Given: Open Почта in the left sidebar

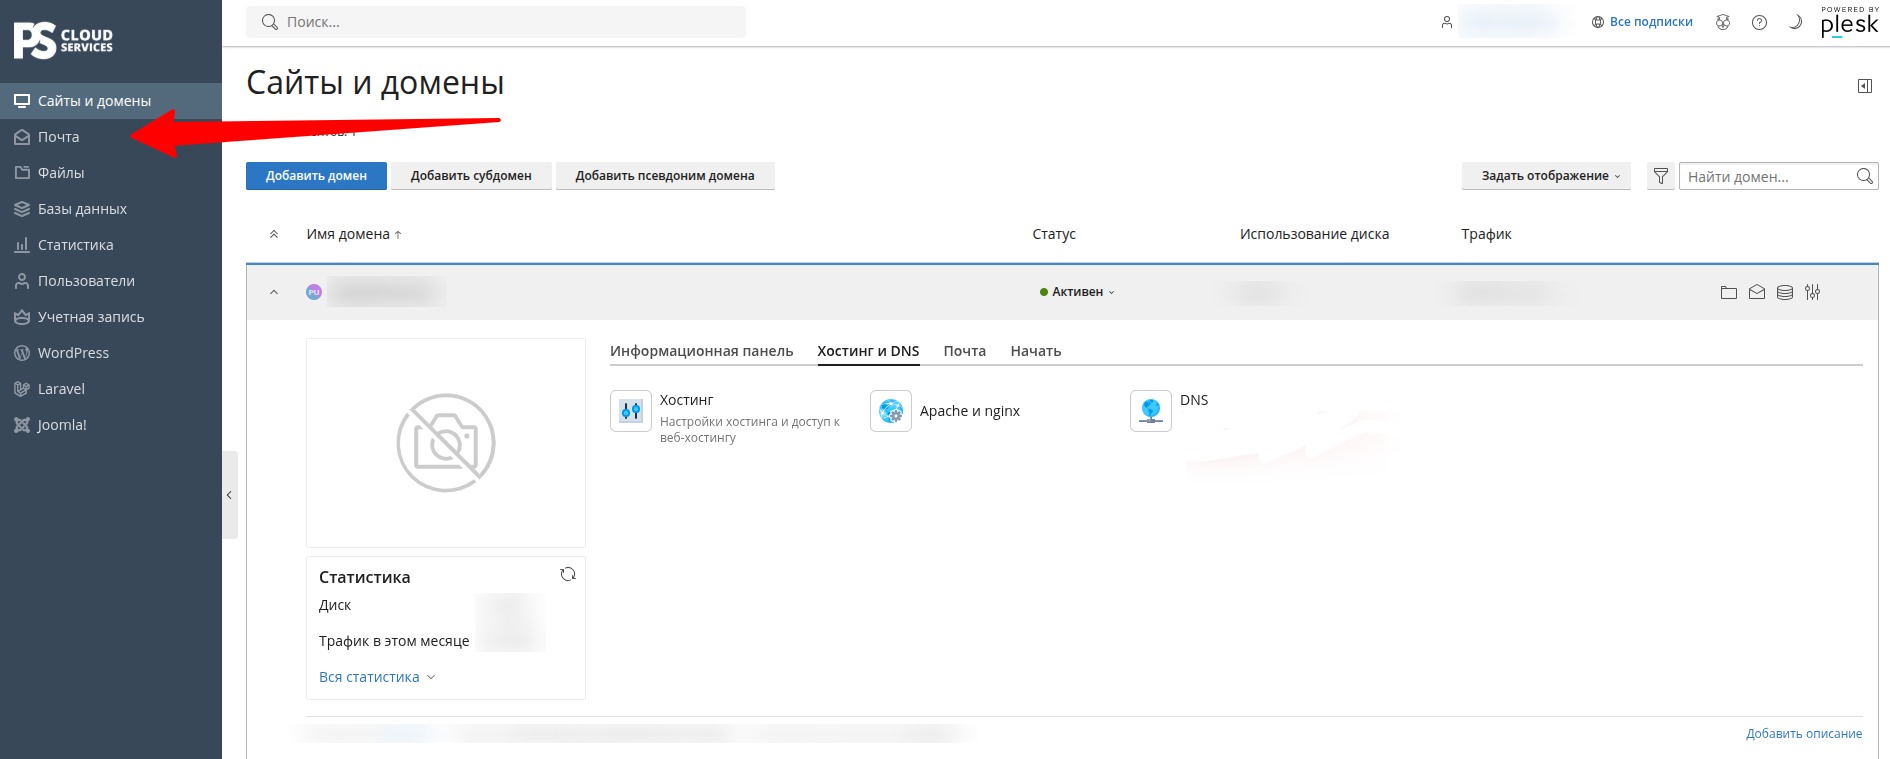Looking at the screenshot, I should pos(58,137).
